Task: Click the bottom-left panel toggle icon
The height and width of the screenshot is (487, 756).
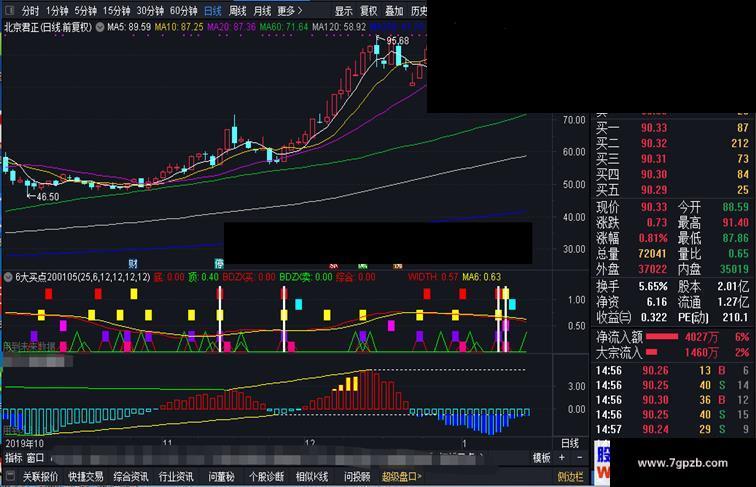Action: (x=10, y=476)
